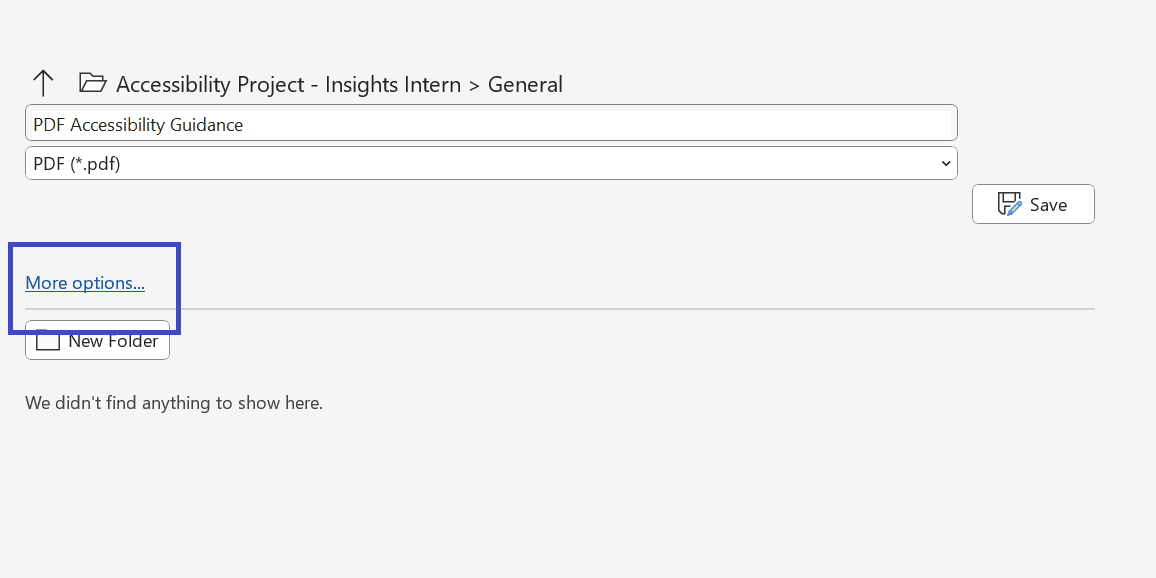Place cursor on Accessibility in file name
The height and width of the screenshot is (578, 1156).
115,125
